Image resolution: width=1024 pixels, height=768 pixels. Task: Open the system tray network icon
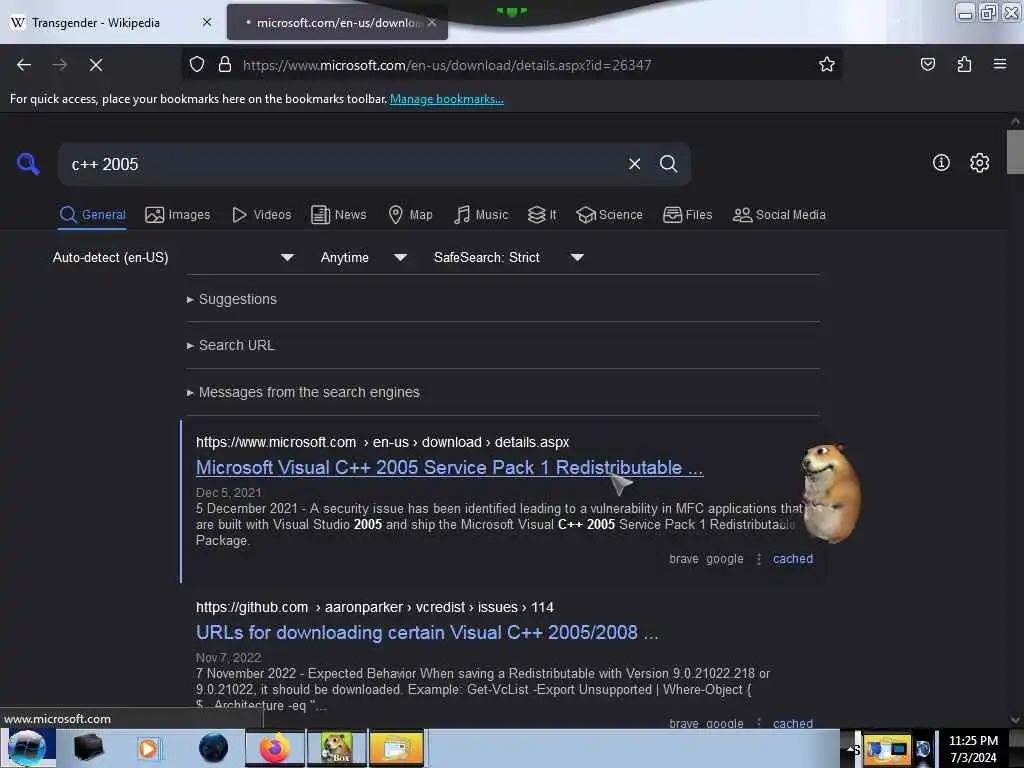888,749
